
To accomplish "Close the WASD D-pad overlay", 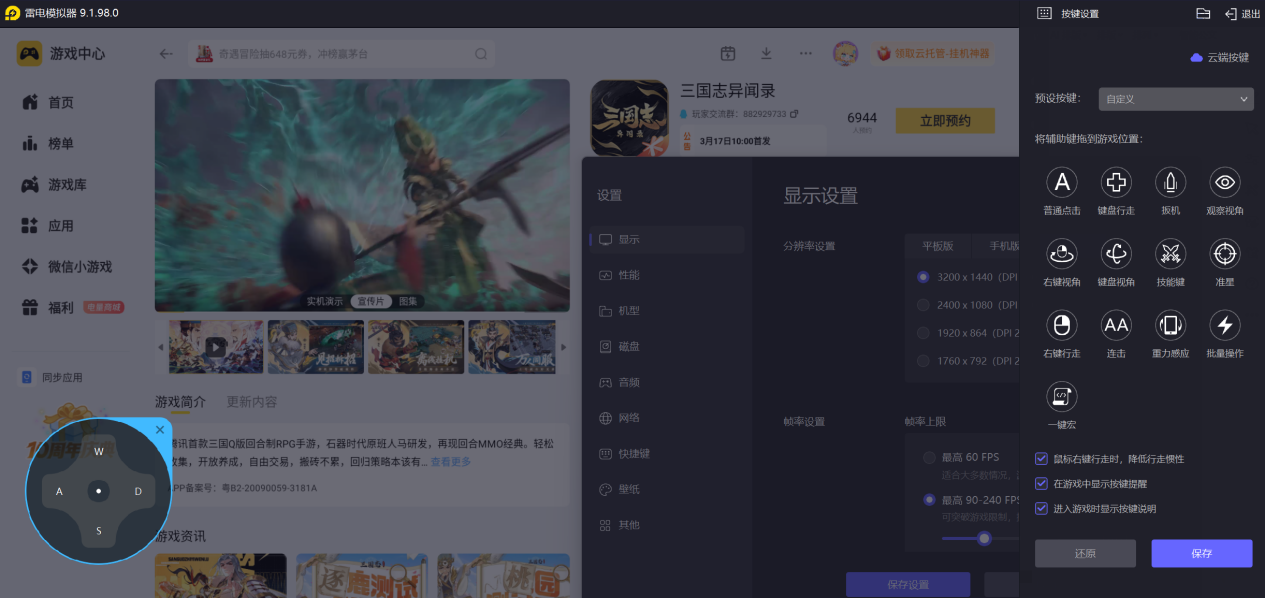I will coord(160,430).
